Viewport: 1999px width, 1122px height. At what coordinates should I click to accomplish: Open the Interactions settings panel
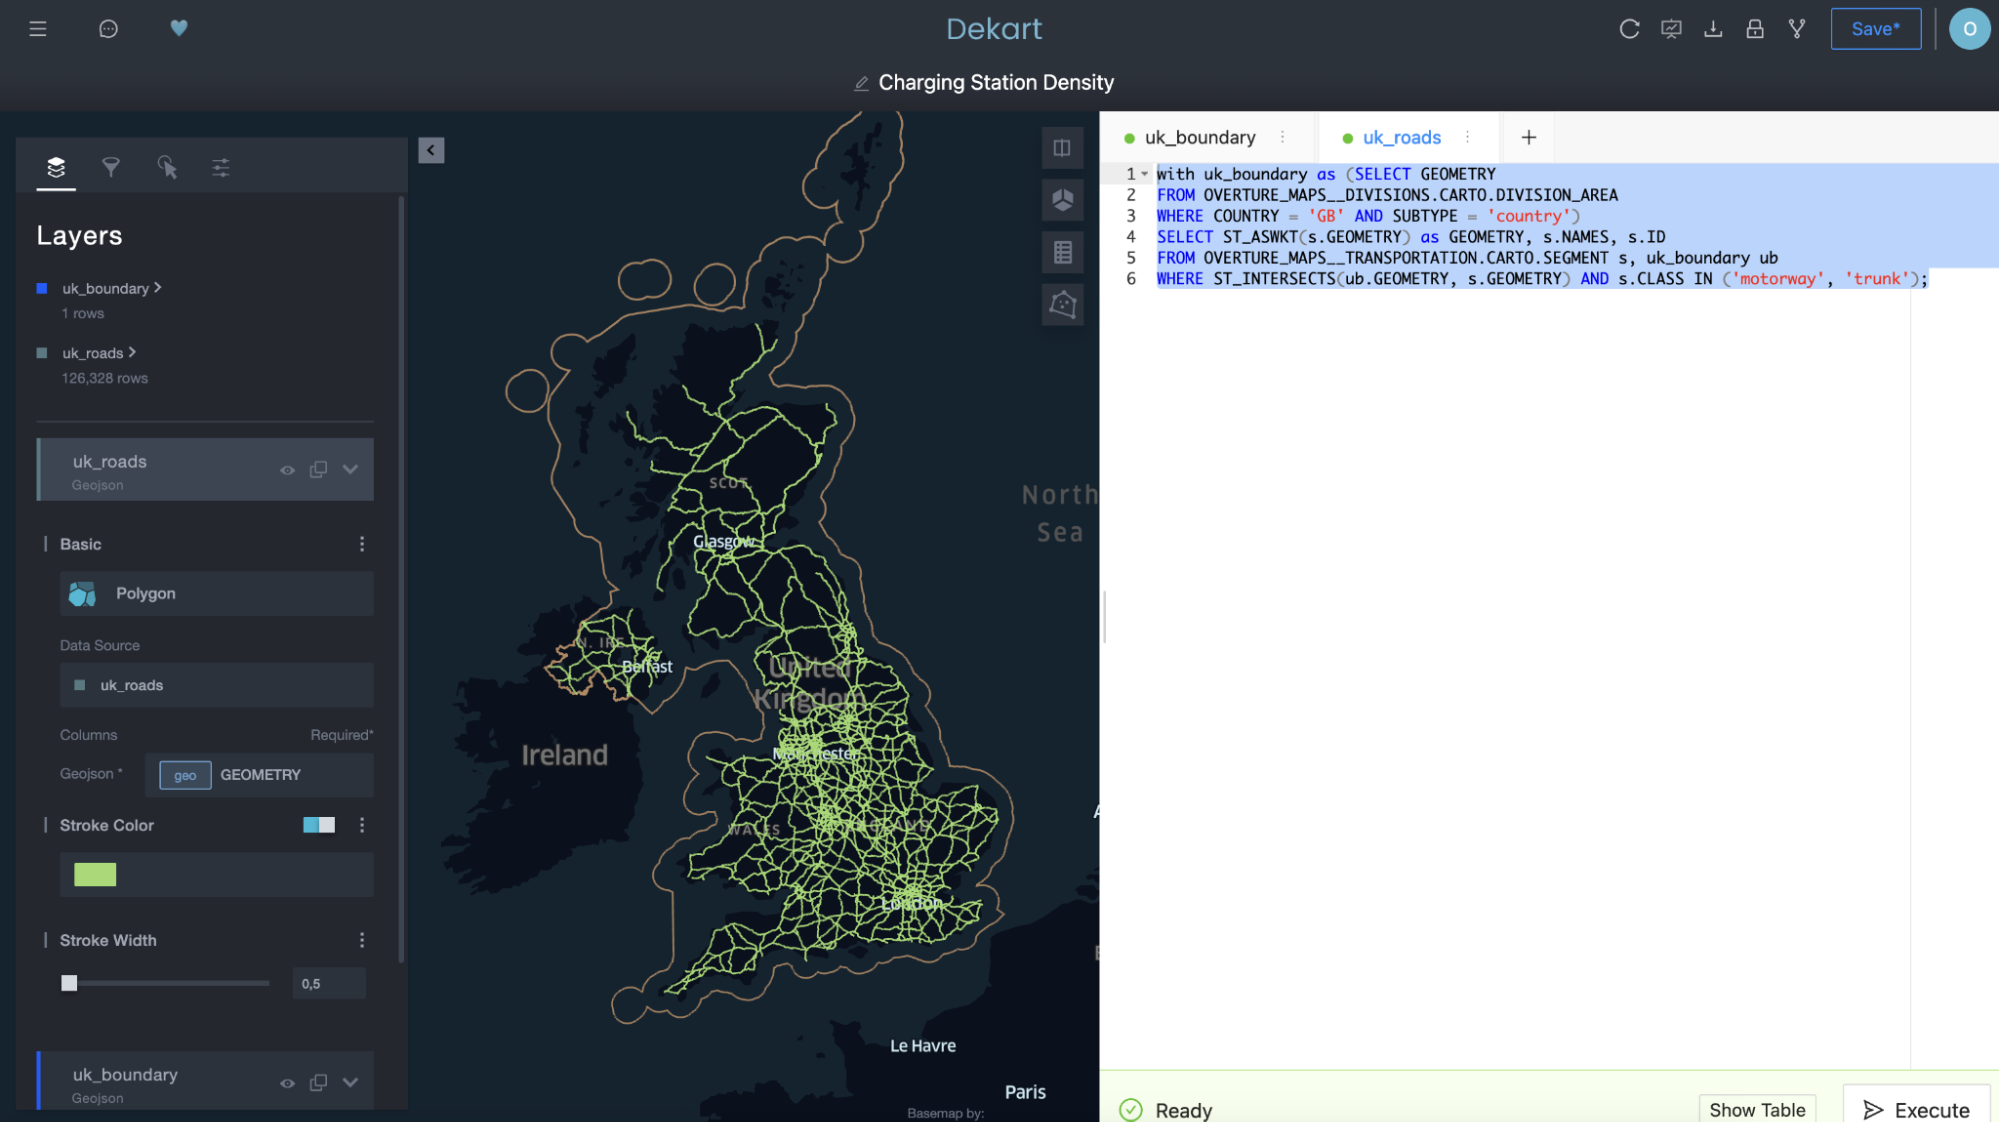coord(167,168)
